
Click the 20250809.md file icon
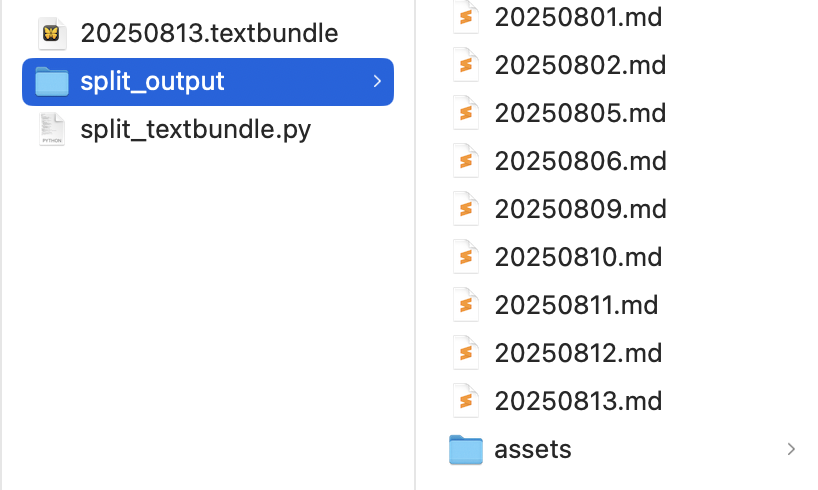[x=466, y=209]
